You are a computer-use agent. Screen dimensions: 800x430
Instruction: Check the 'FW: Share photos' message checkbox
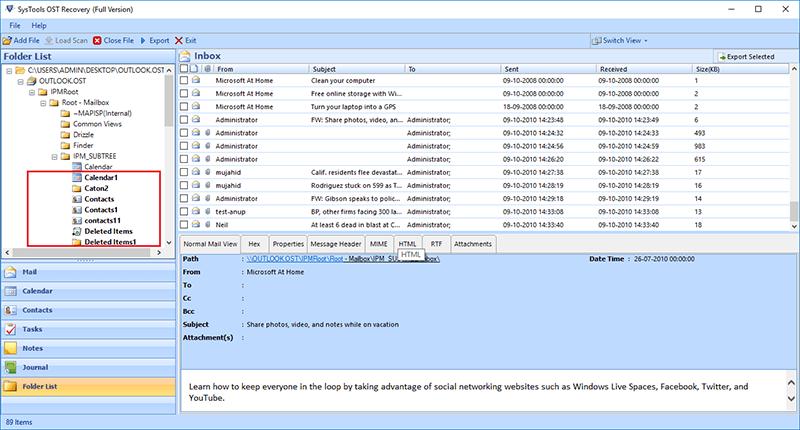pyautogui.click(x=184, y=119)
